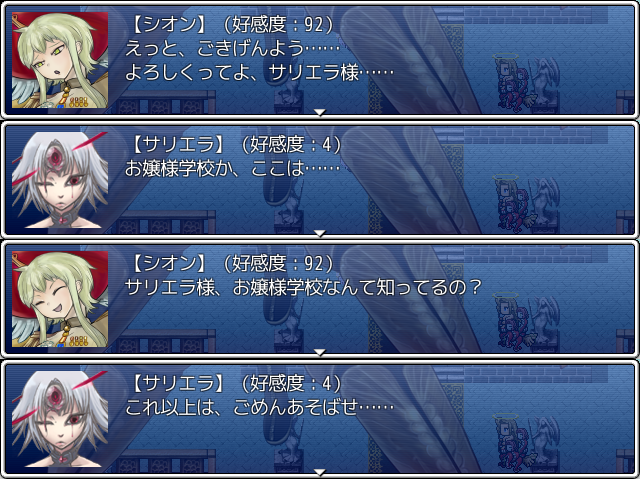Click the text えっと、ごきげんよう……
Screen dimensions: 640x479
tap(233, 49)
